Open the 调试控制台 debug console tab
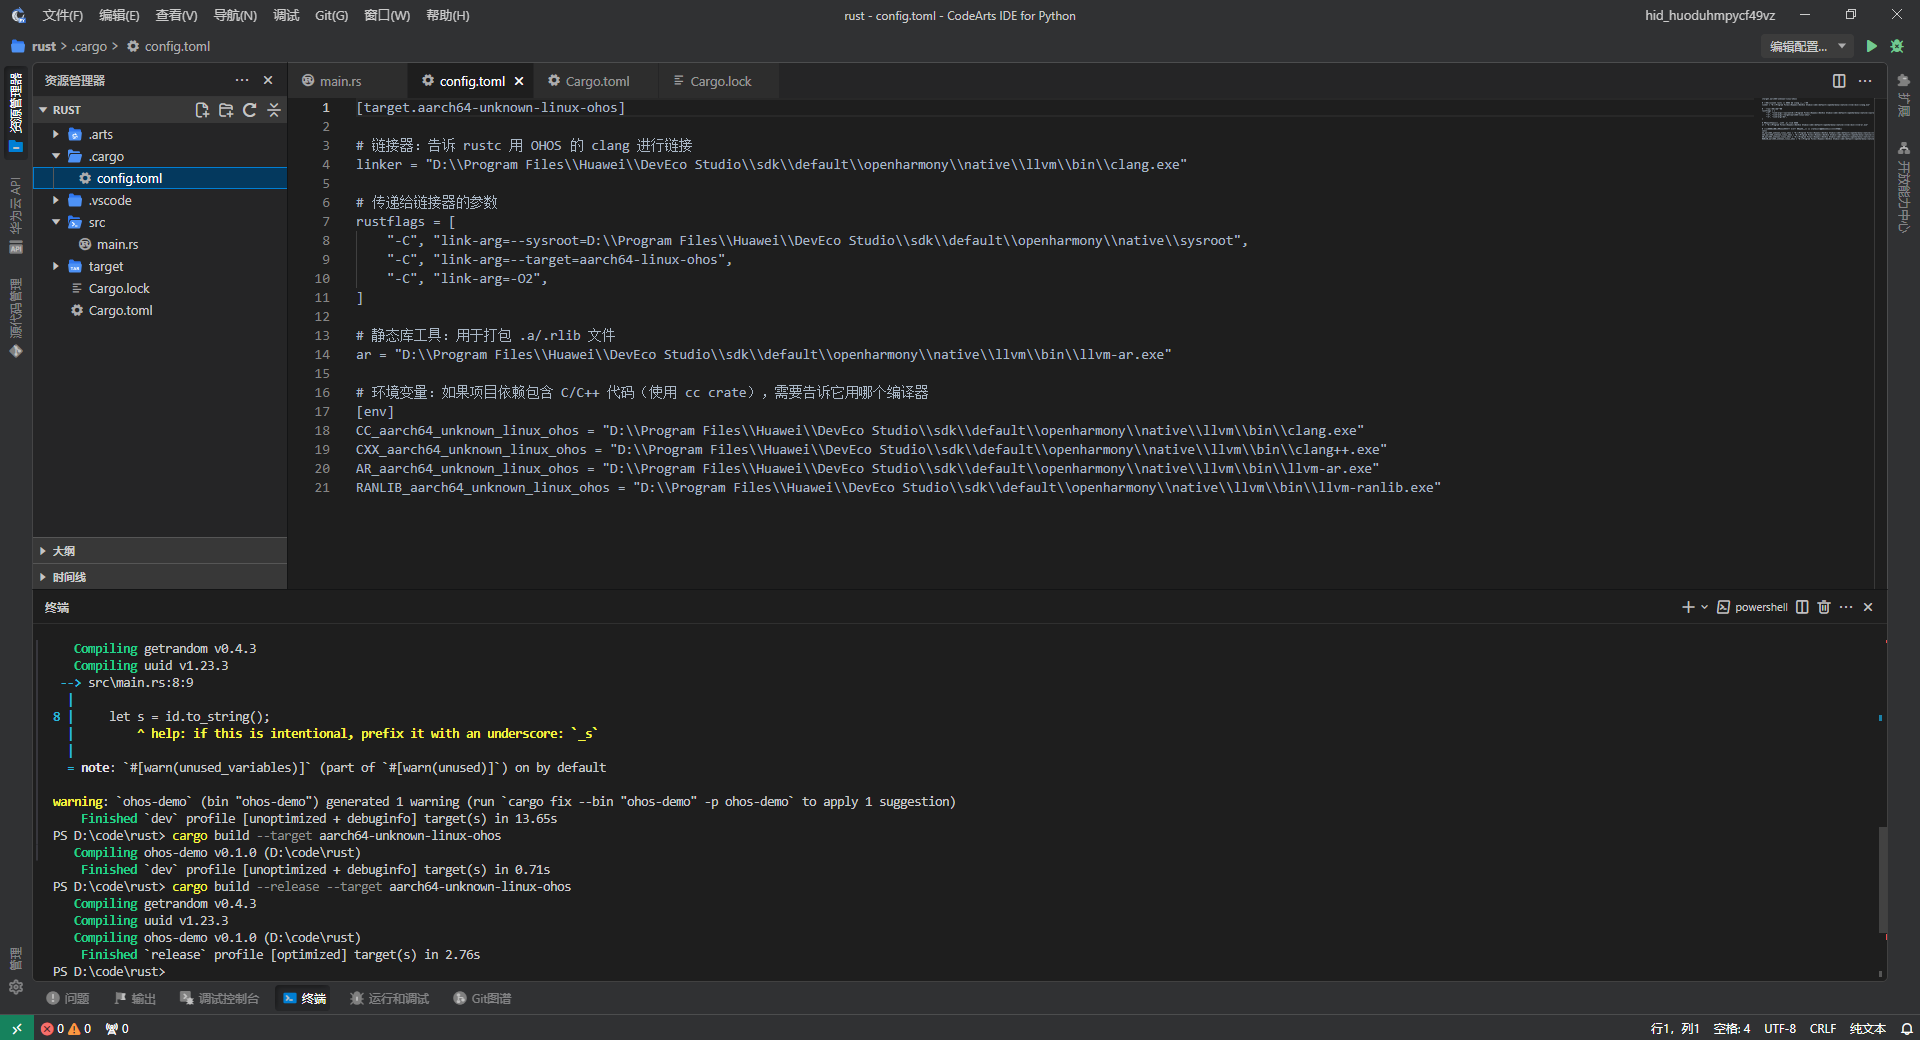This screenshot has width=1920, height=1040. click(219, 998)
